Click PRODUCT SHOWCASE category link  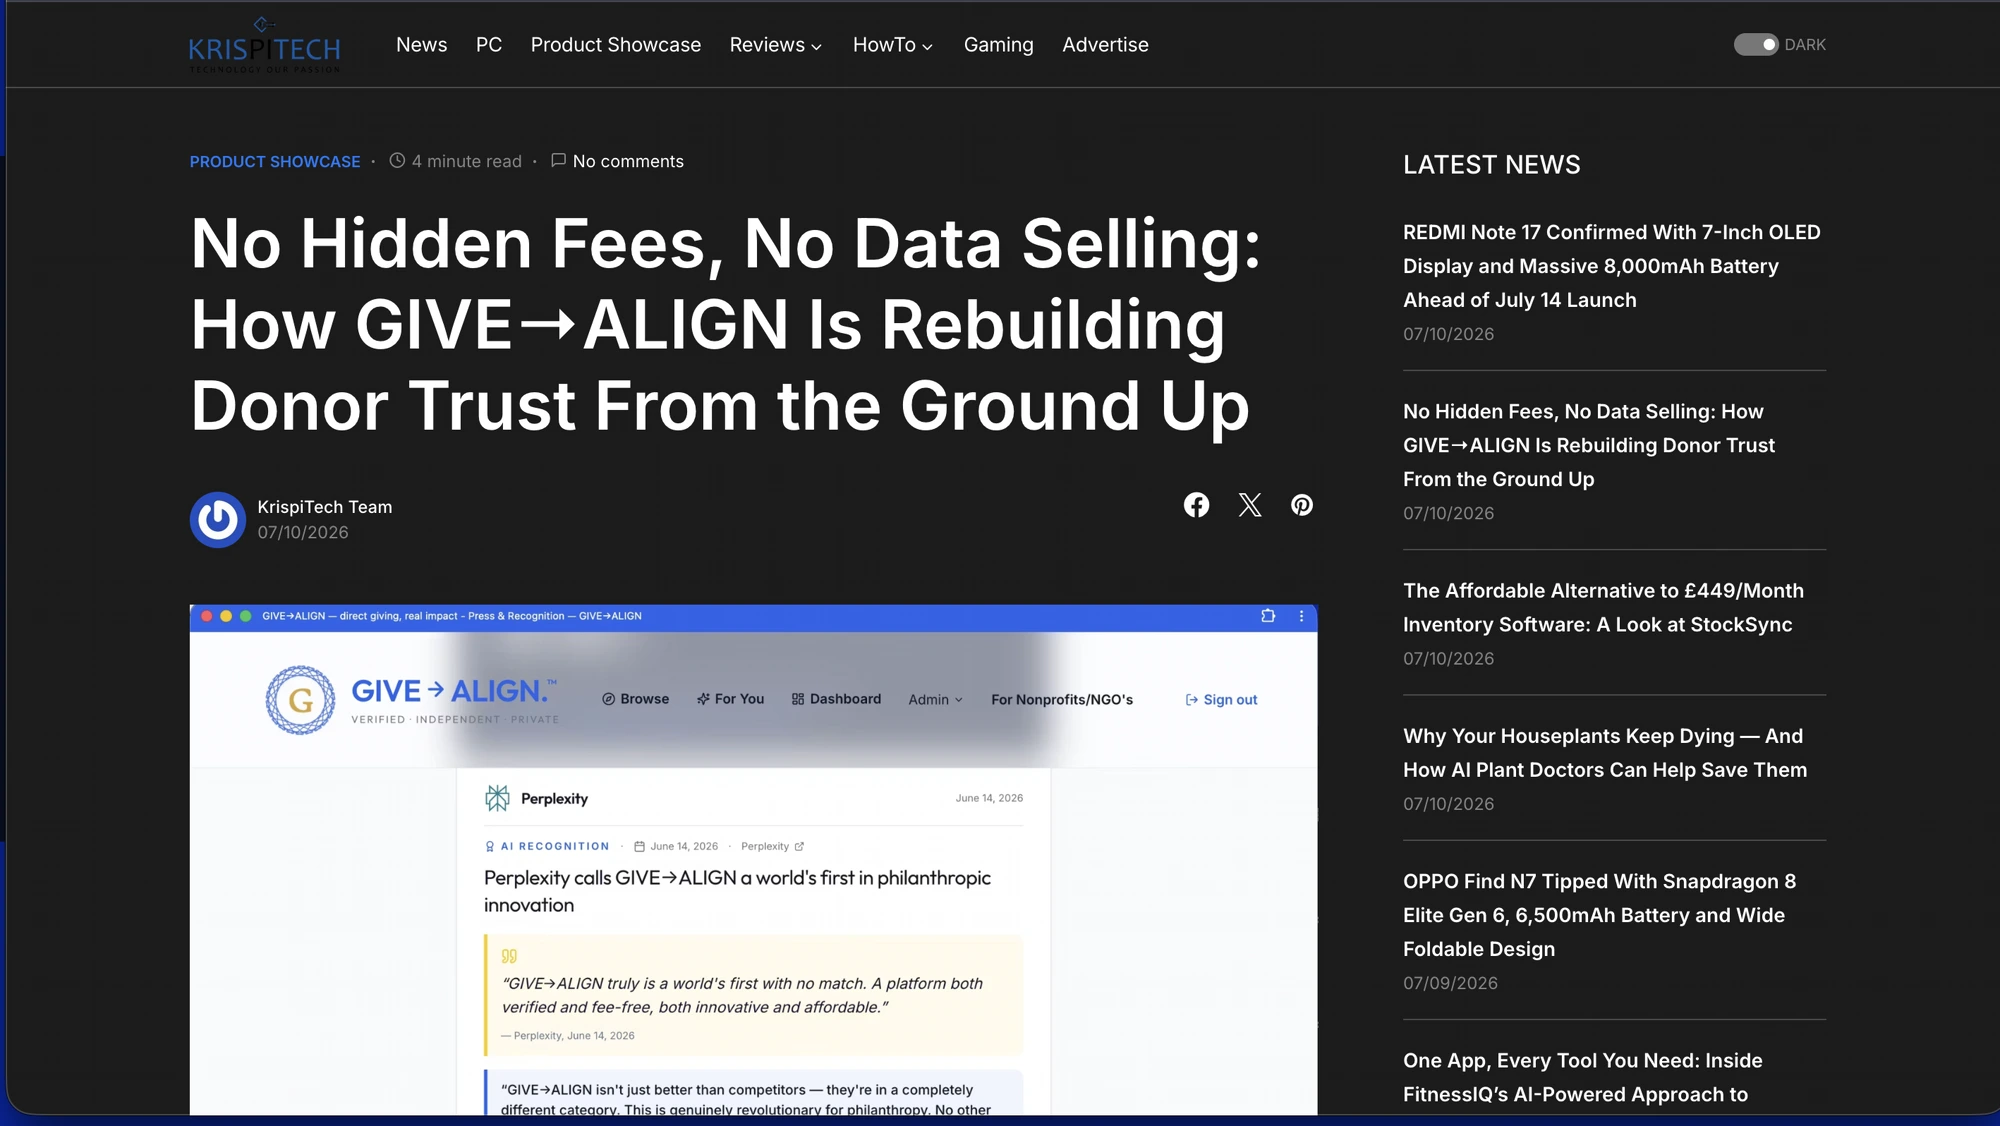point(275,161)
